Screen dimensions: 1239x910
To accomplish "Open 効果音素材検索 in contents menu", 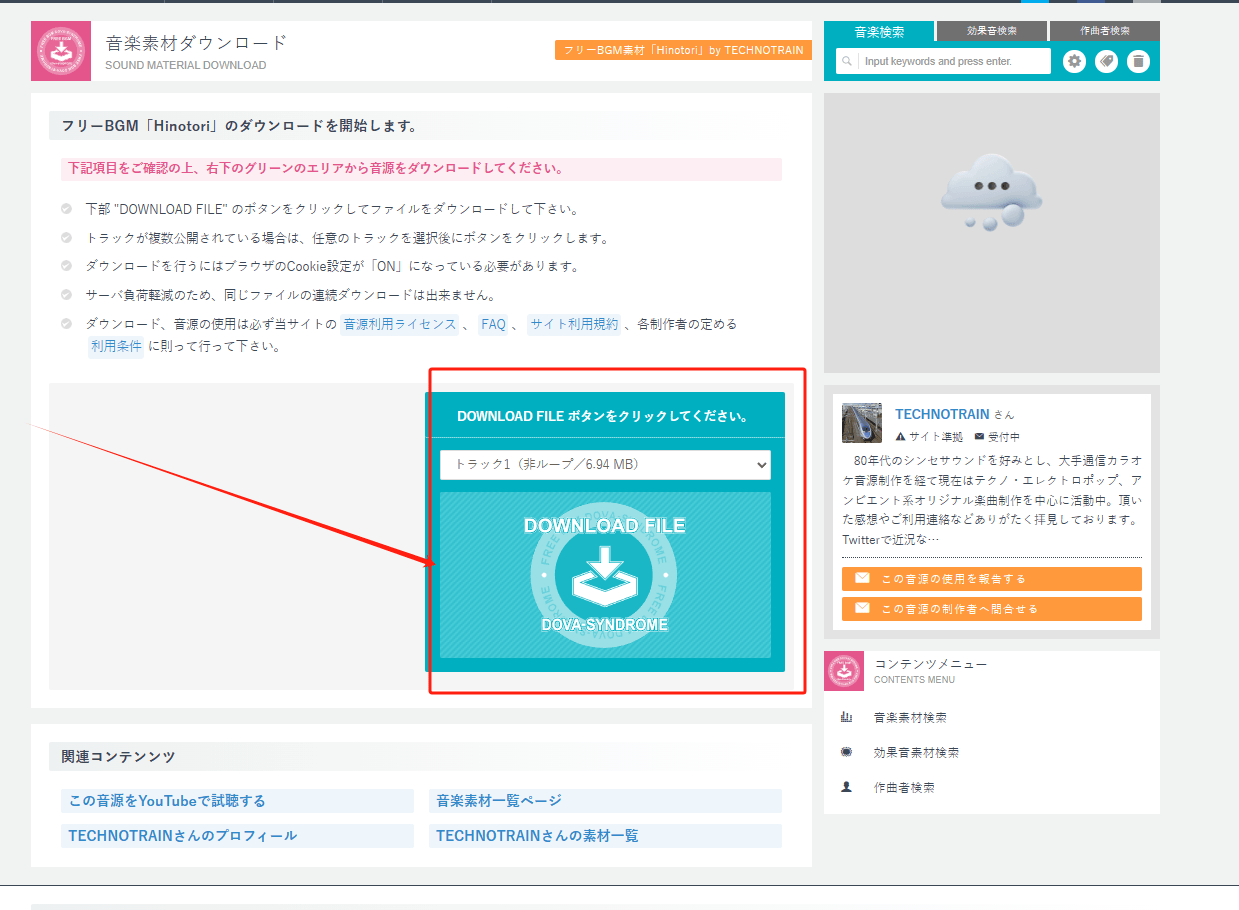I will [915, 753].
